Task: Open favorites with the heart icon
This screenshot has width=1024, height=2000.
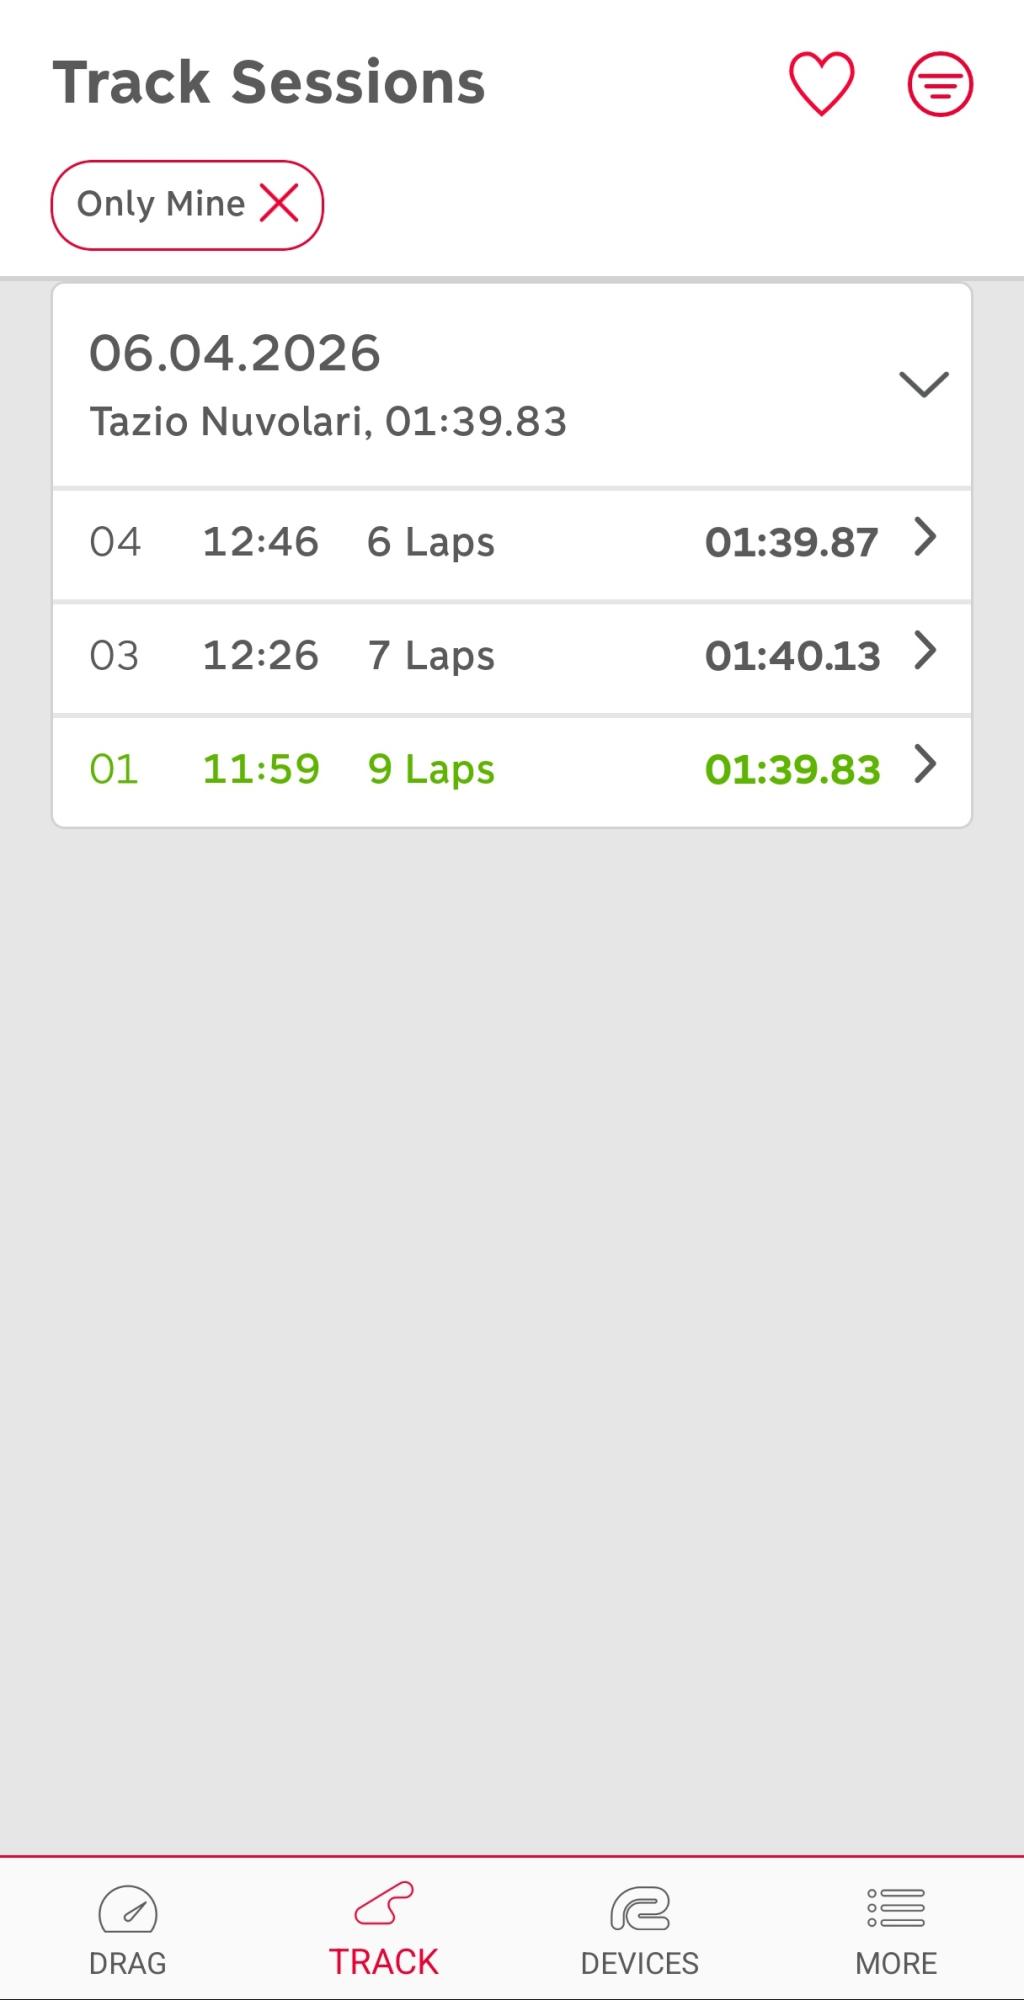Action: (822, 83)
